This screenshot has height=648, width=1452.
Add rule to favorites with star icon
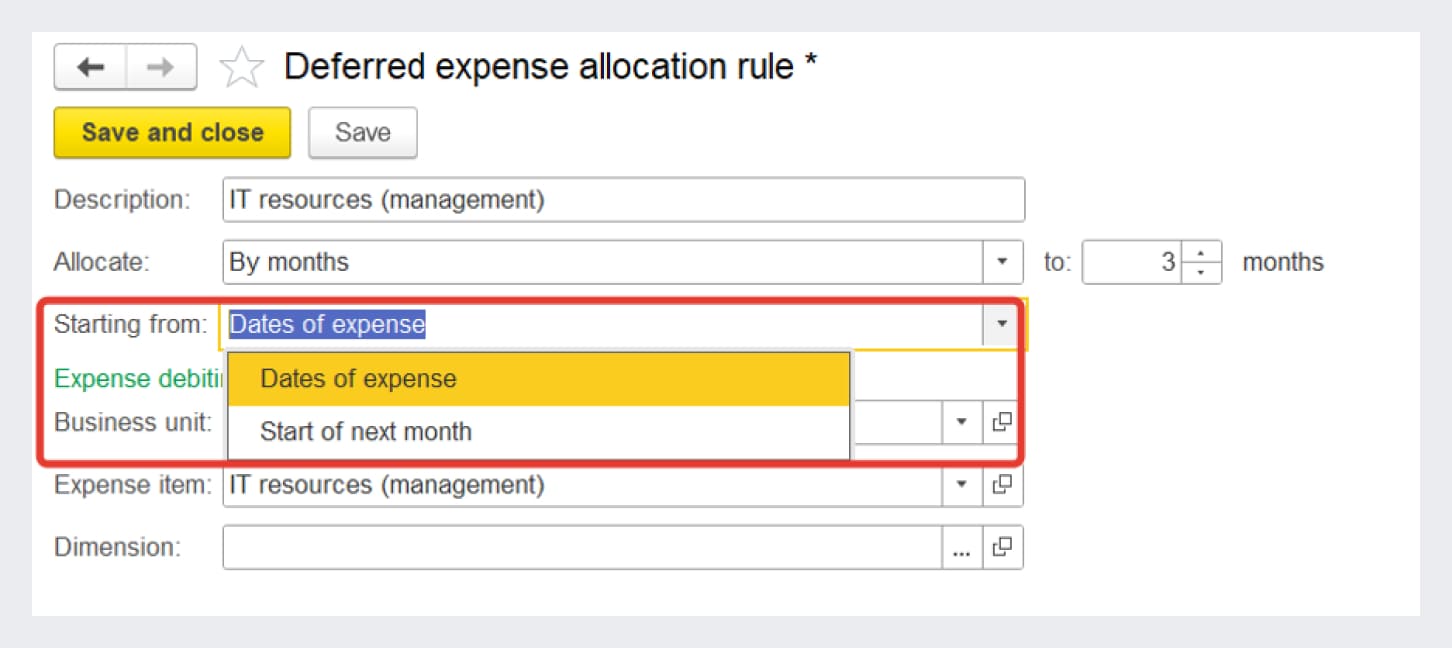pos(241,68)
